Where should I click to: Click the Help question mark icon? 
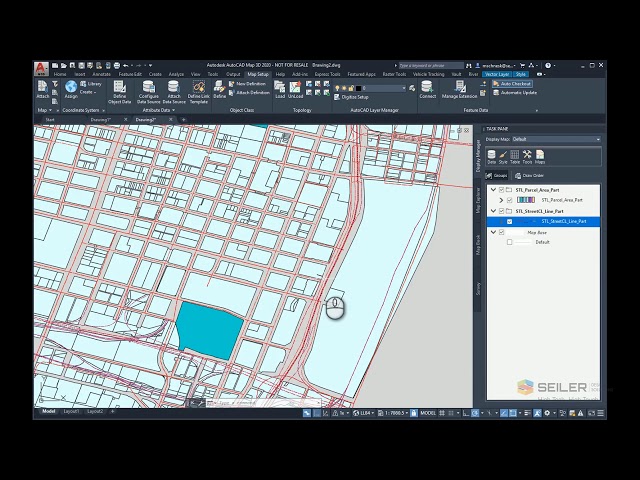pyautogui.click(x=548, y=65)
